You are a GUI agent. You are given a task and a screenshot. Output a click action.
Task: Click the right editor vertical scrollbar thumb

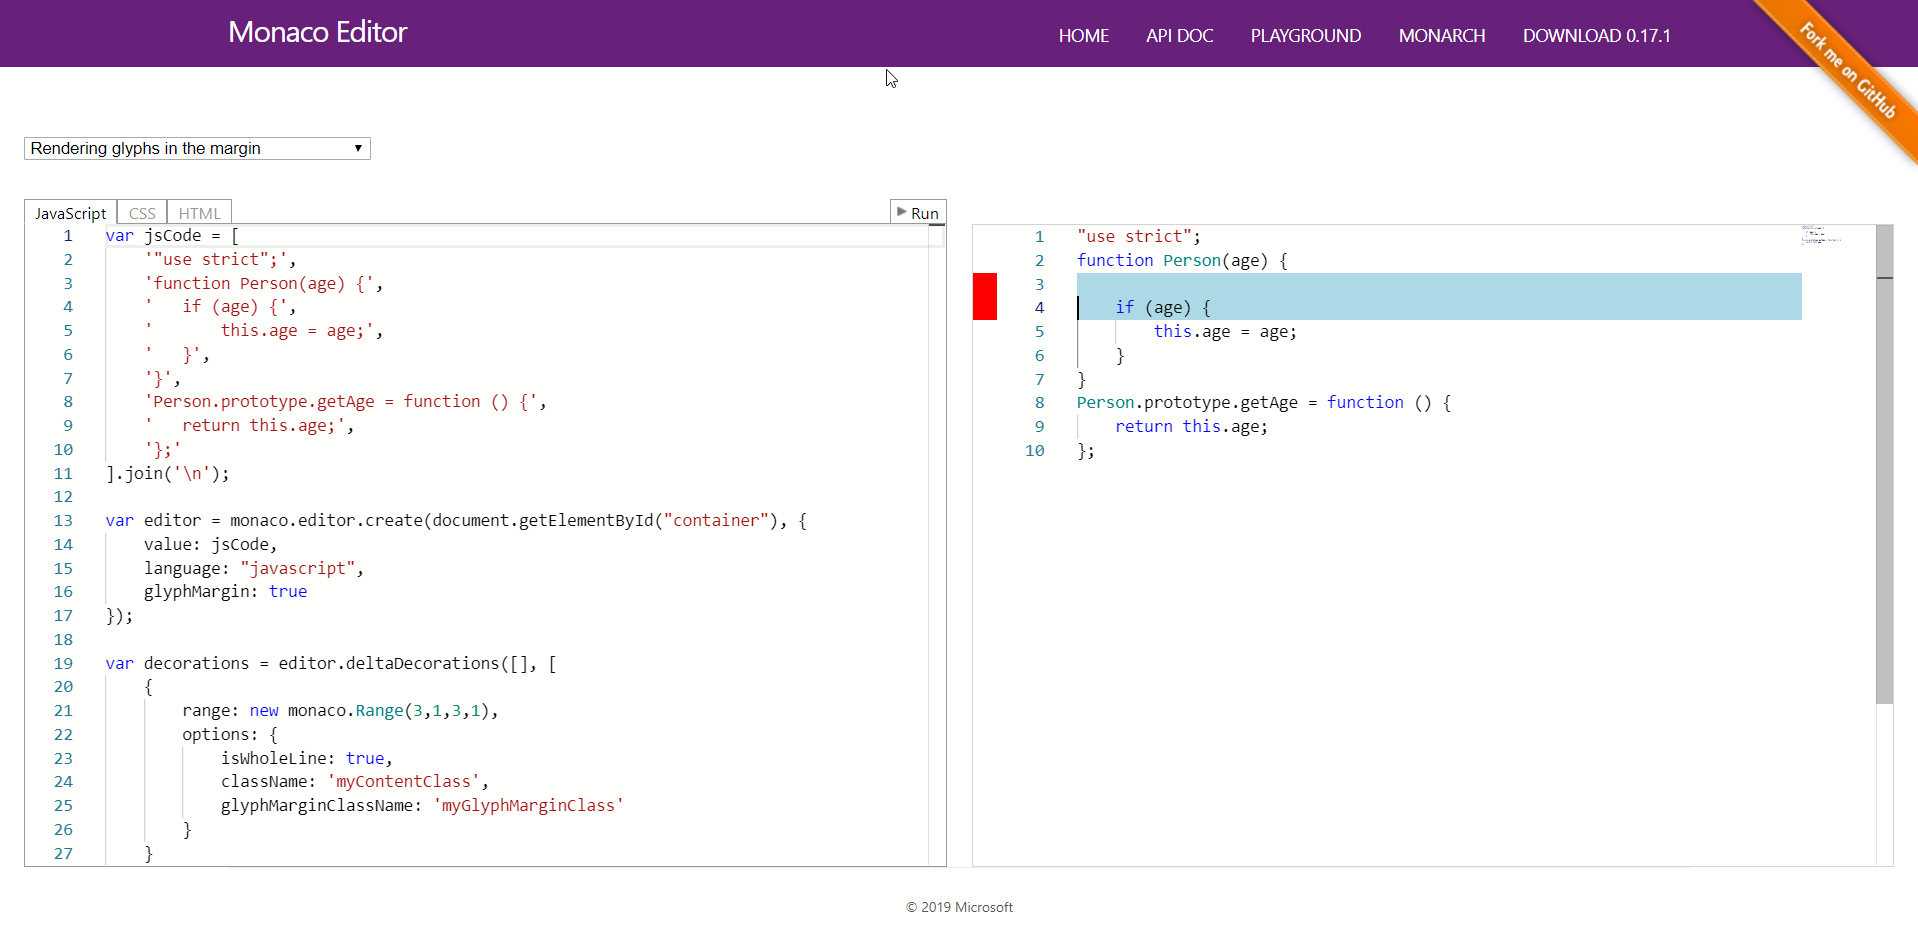1885,464
